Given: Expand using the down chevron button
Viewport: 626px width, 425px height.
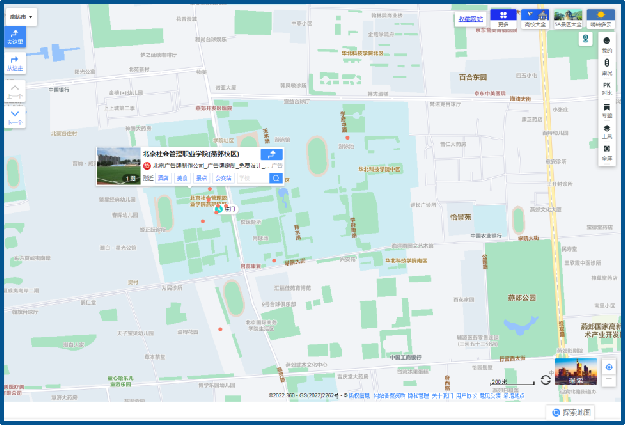Looking at the screenshot, I should pos(15,117).
